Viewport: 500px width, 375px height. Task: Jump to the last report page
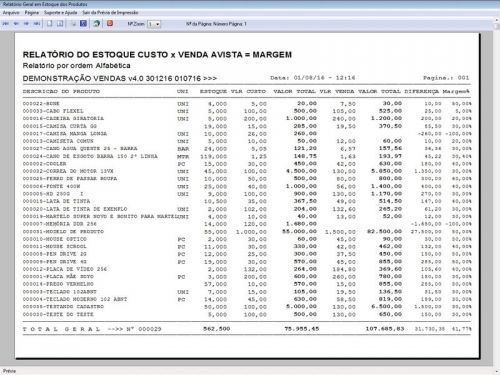(37, 24)
